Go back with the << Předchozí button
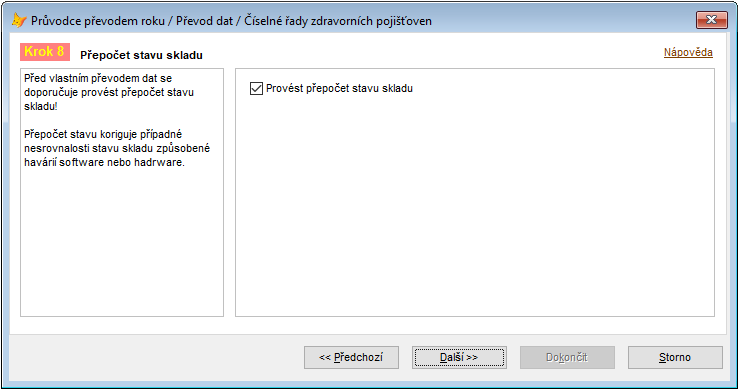The height and width of the screenshot is (389, 738). pos(351,357)
